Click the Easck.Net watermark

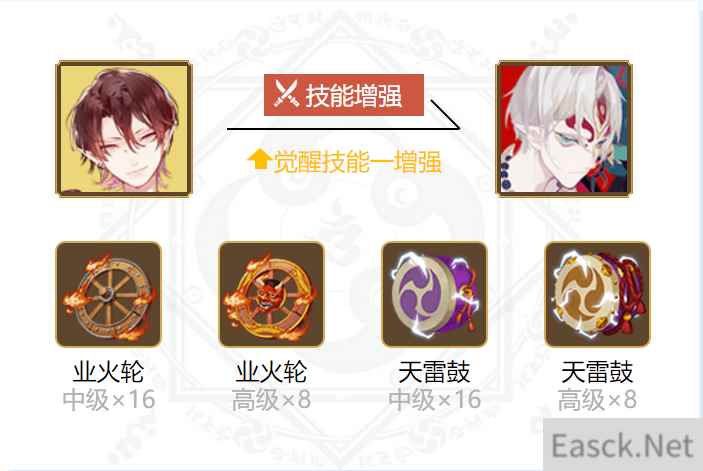click(x=622, y=445)
